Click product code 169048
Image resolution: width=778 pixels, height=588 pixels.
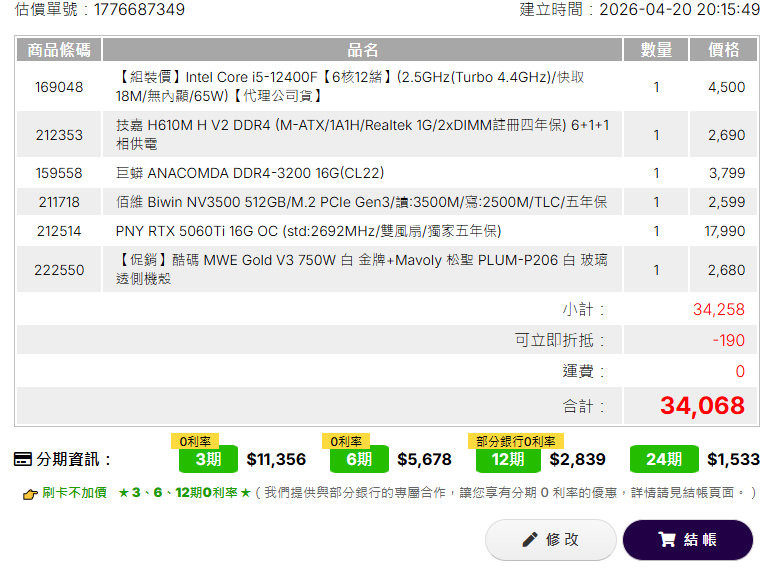(x=59, y=87)
